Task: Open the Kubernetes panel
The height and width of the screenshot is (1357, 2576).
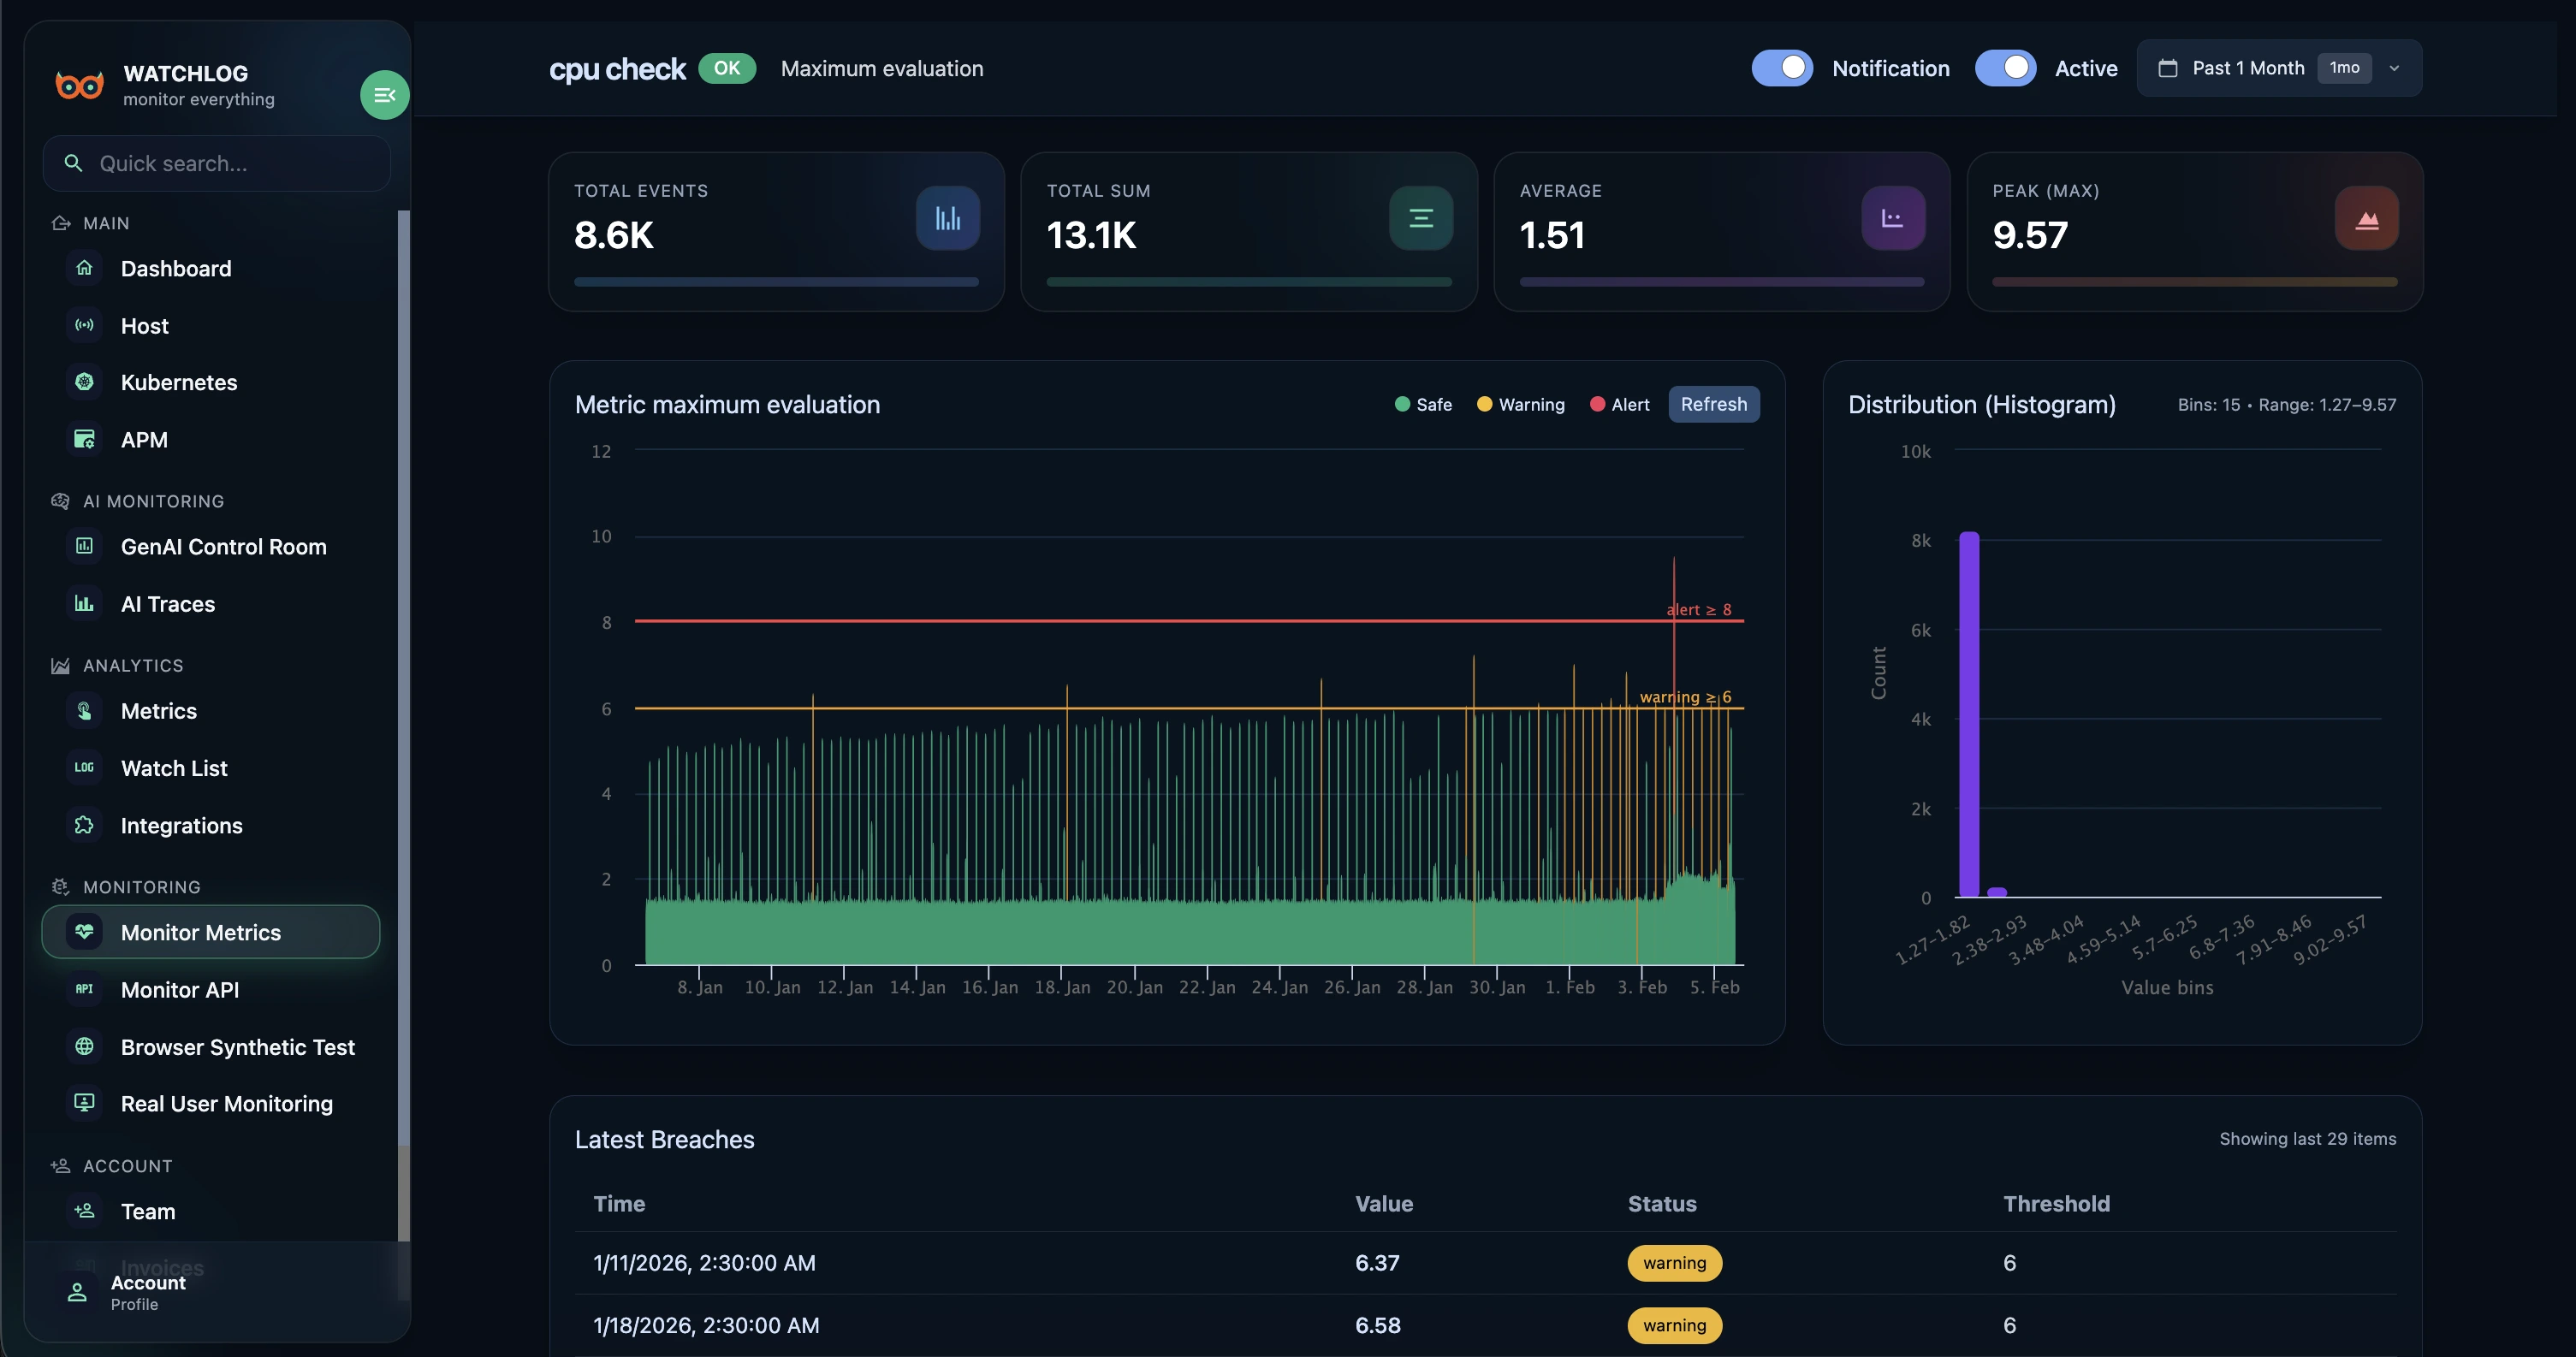Action: coord(179,382)
